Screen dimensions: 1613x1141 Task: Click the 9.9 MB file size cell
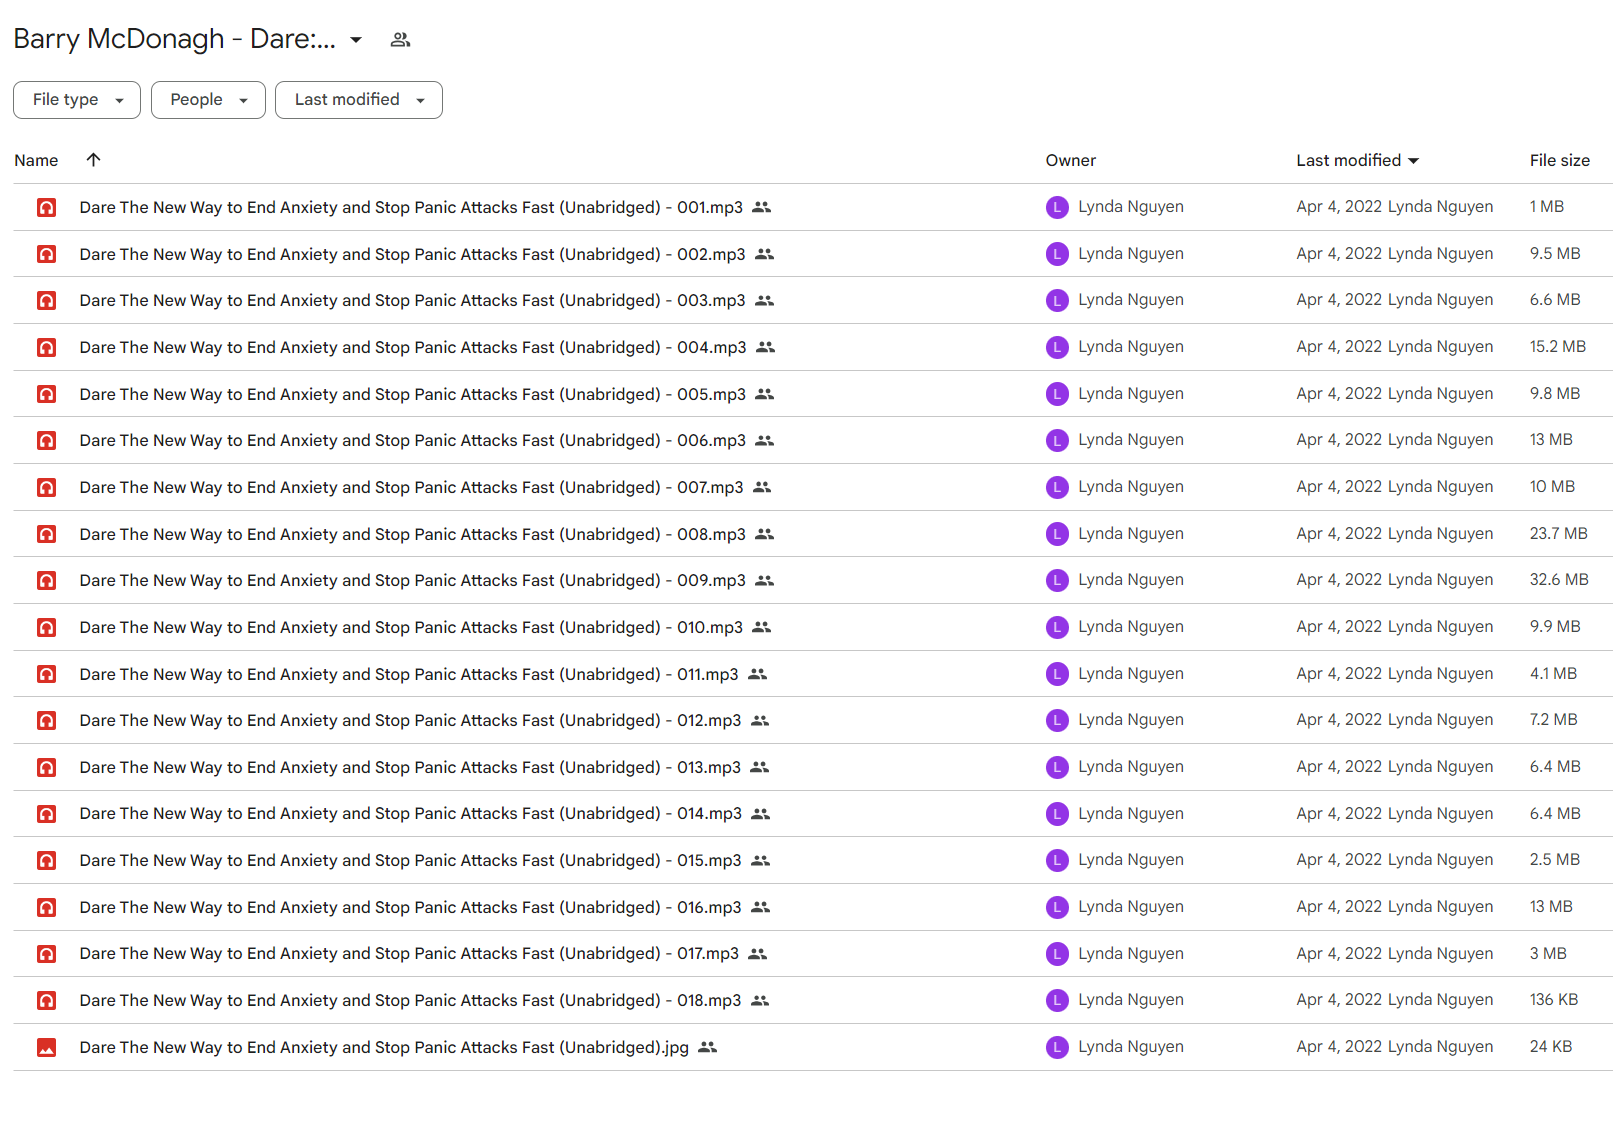[1555, 627]
